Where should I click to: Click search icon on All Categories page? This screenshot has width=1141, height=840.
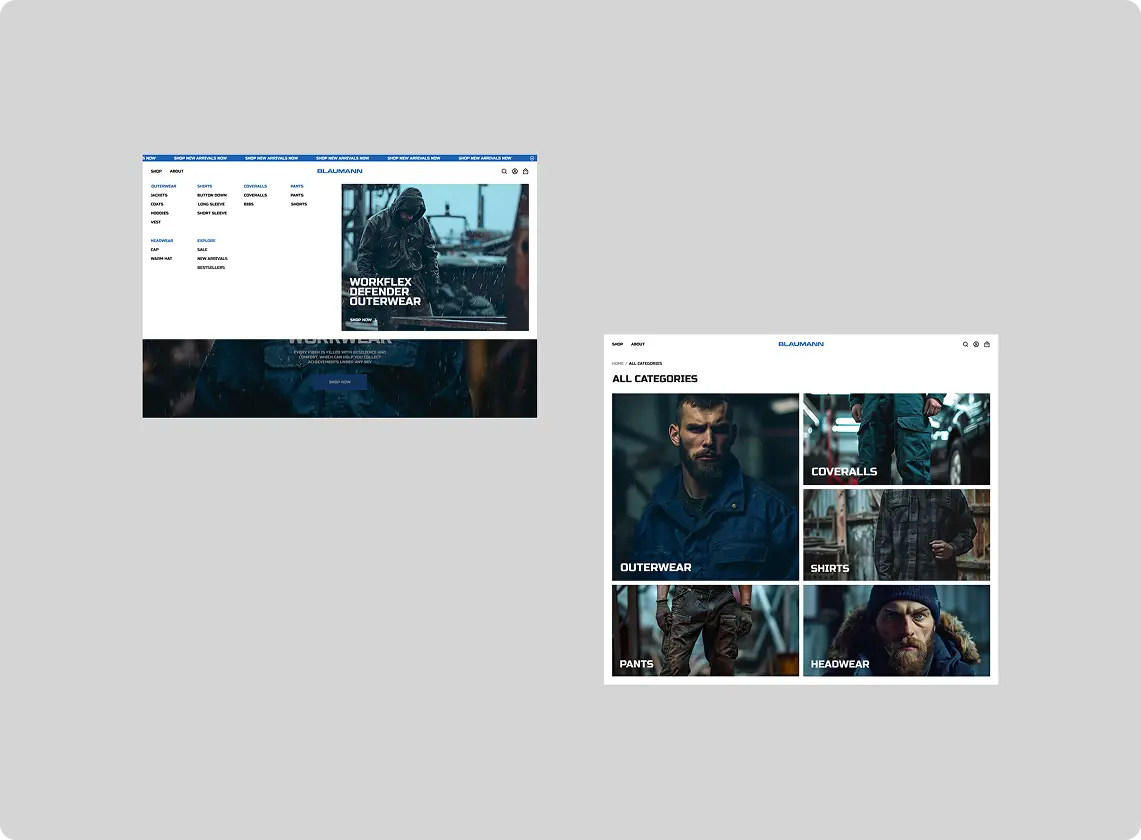[966, 344]
